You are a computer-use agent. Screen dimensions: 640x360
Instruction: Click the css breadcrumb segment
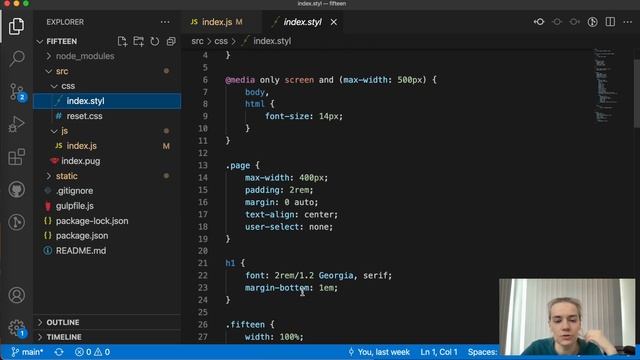[221, 41]
